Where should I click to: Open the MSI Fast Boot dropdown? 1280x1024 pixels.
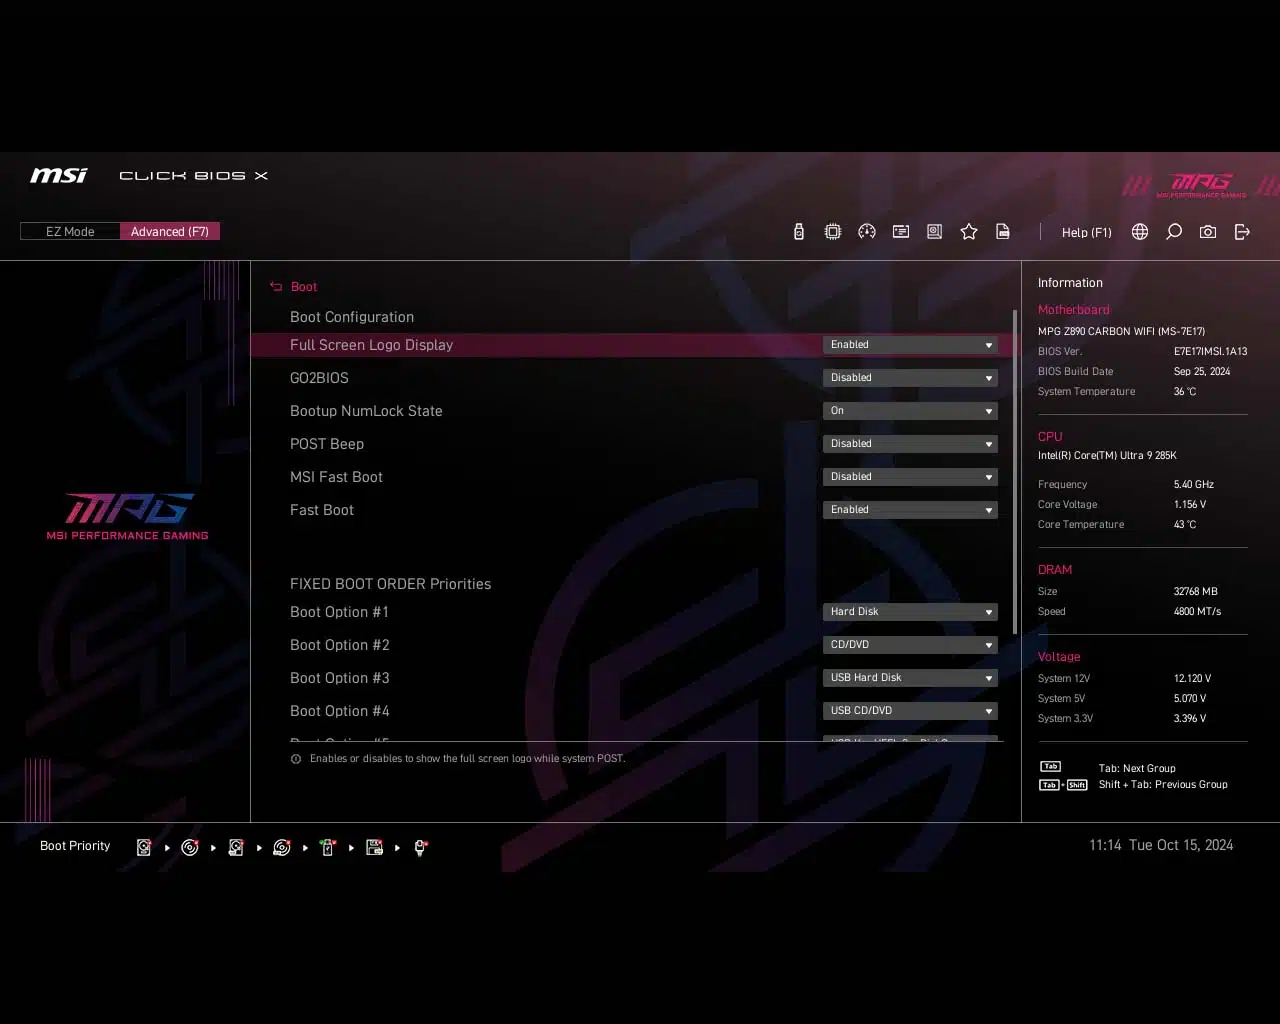[x=910, y=477]
